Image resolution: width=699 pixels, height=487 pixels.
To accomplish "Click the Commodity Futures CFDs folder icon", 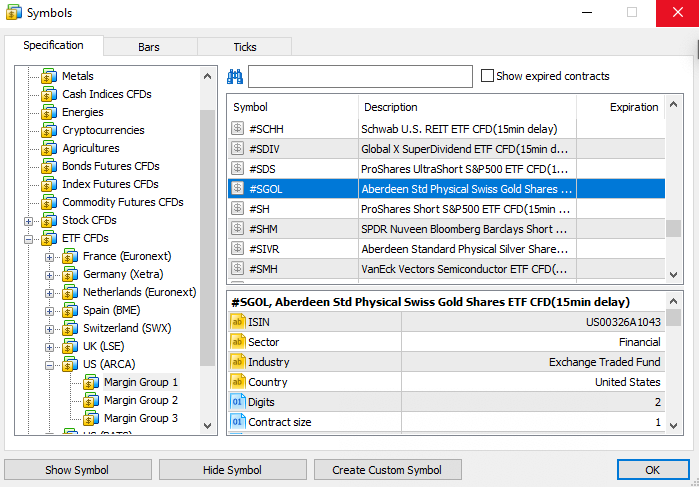I will click(x=49, y=202).
